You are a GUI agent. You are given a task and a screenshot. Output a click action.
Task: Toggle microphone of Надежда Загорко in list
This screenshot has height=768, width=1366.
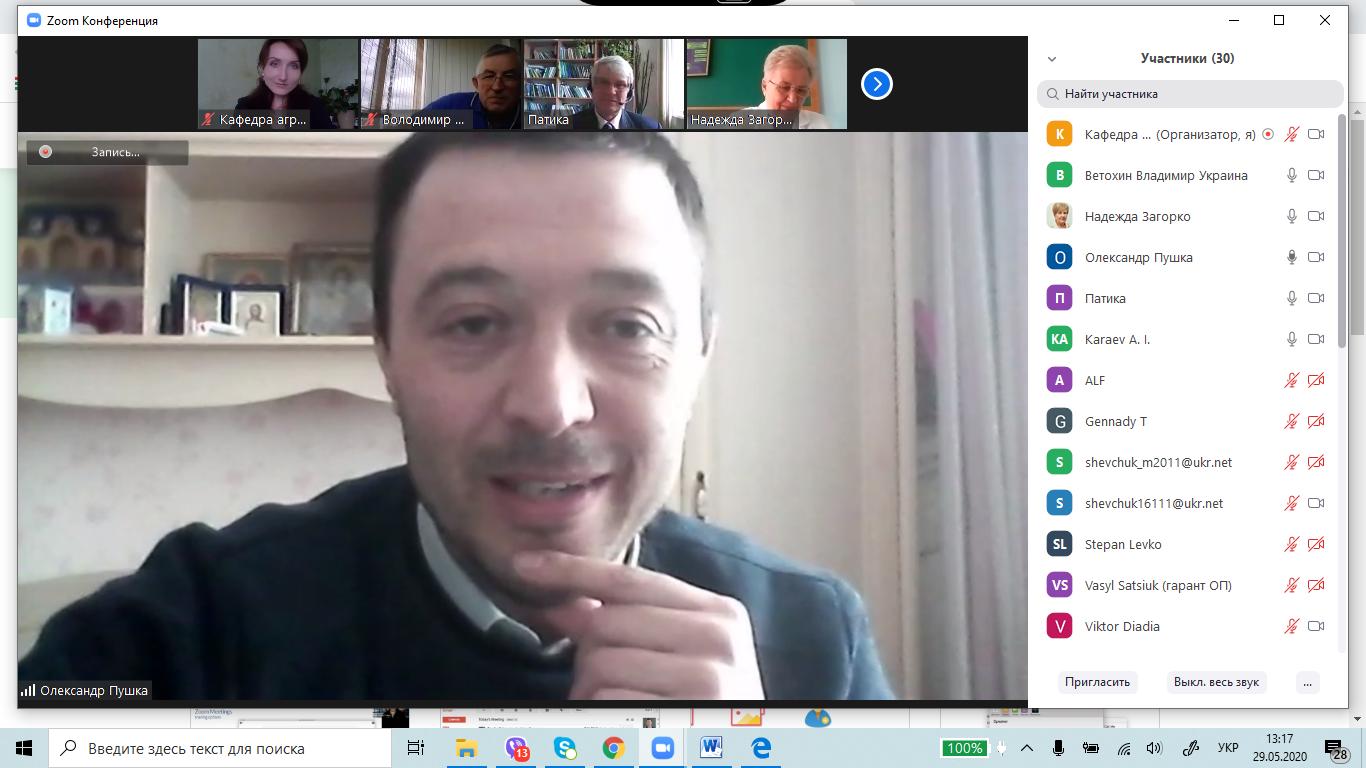click(x=1292, y=216)
